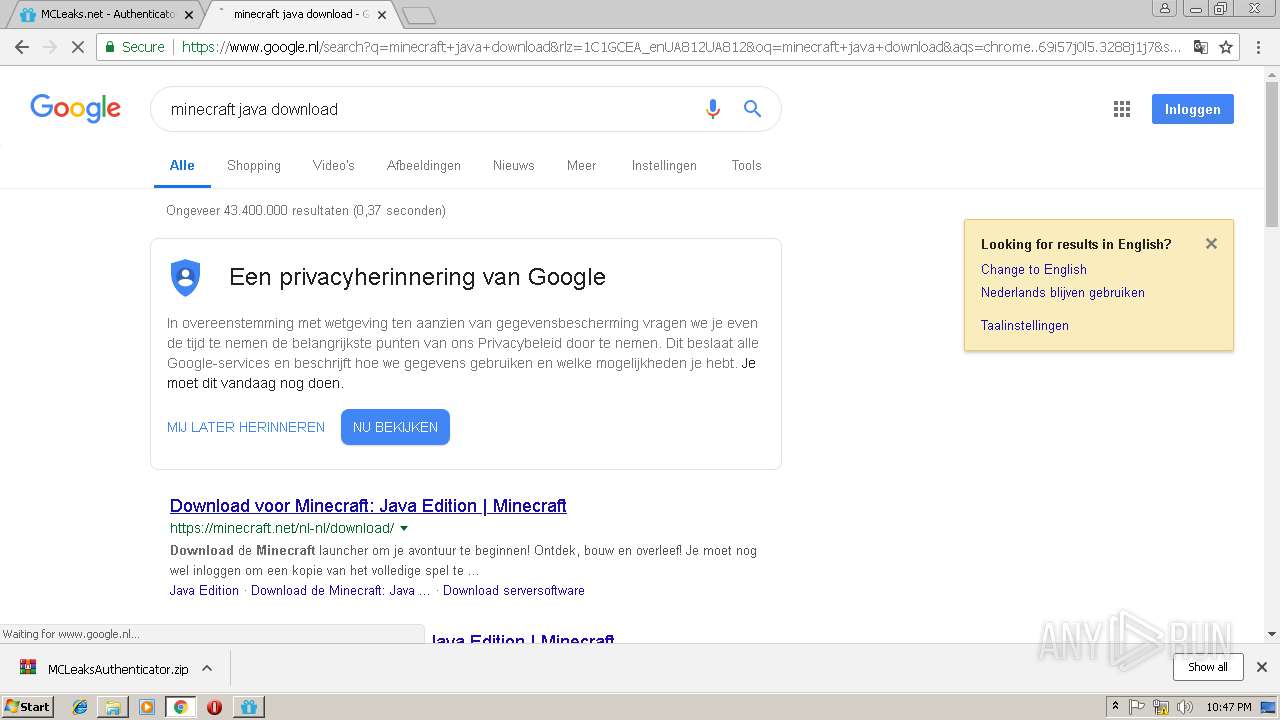1280x720 pixels.
Task: Select the Alle search tab
Action: tap(182, 165)
